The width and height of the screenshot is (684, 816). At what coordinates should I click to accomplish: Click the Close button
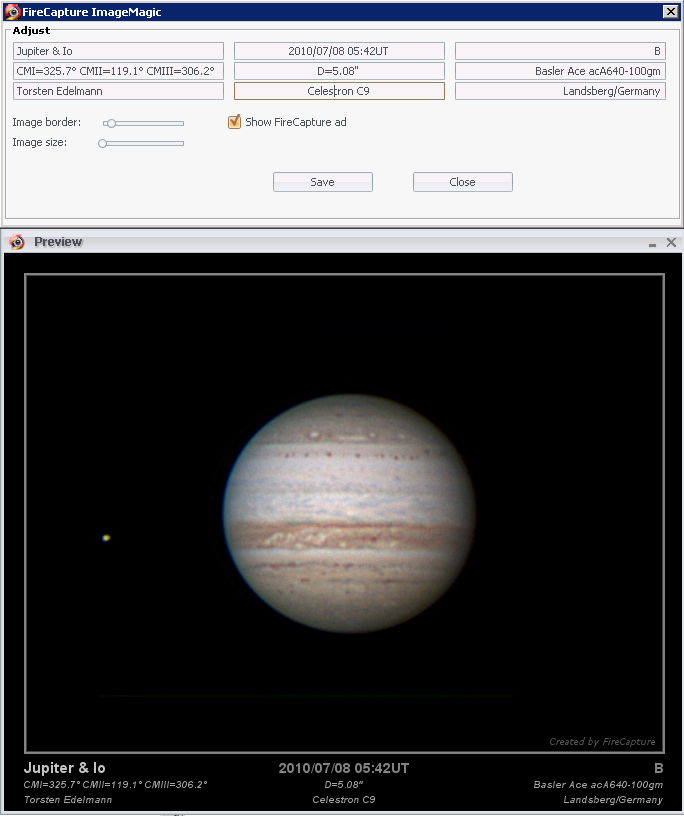463,182
